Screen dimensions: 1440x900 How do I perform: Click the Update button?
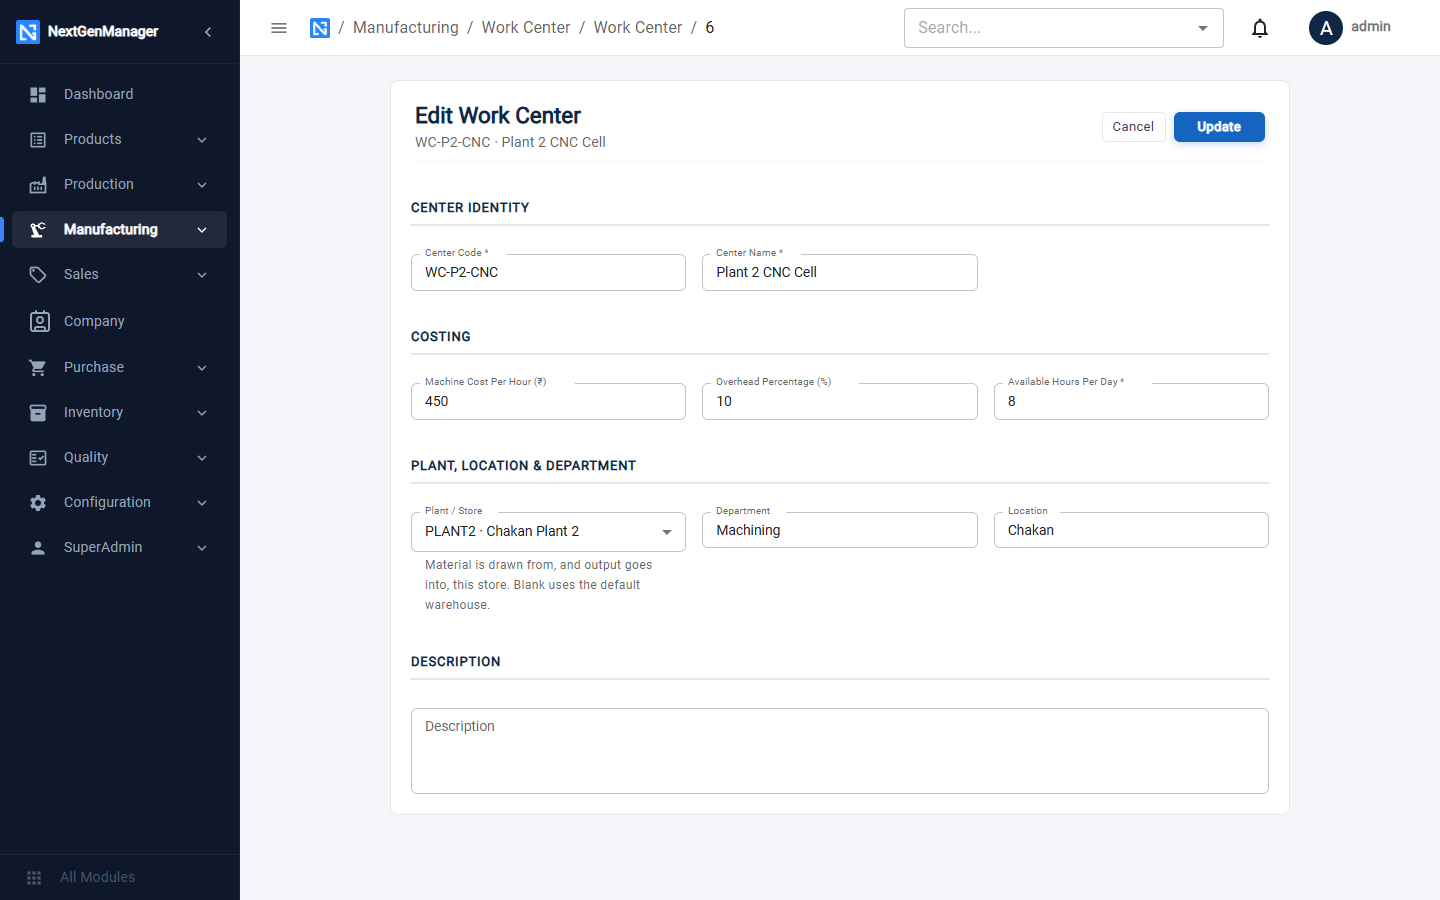pyautogui.click(x=1219, y=127)
